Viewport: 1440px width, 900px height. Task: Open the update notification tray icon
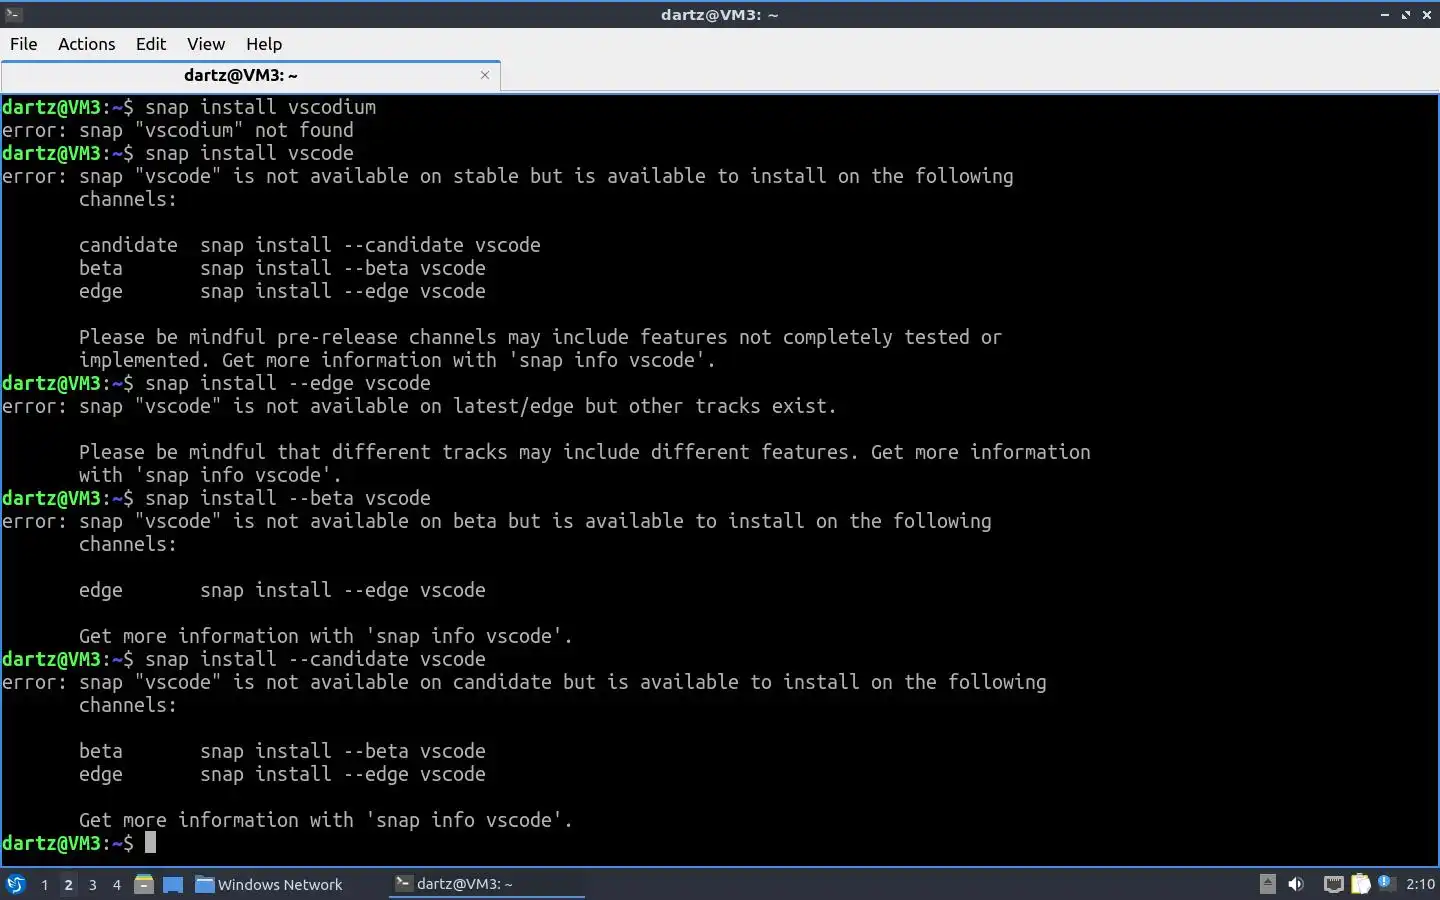tap(1386, 883)
